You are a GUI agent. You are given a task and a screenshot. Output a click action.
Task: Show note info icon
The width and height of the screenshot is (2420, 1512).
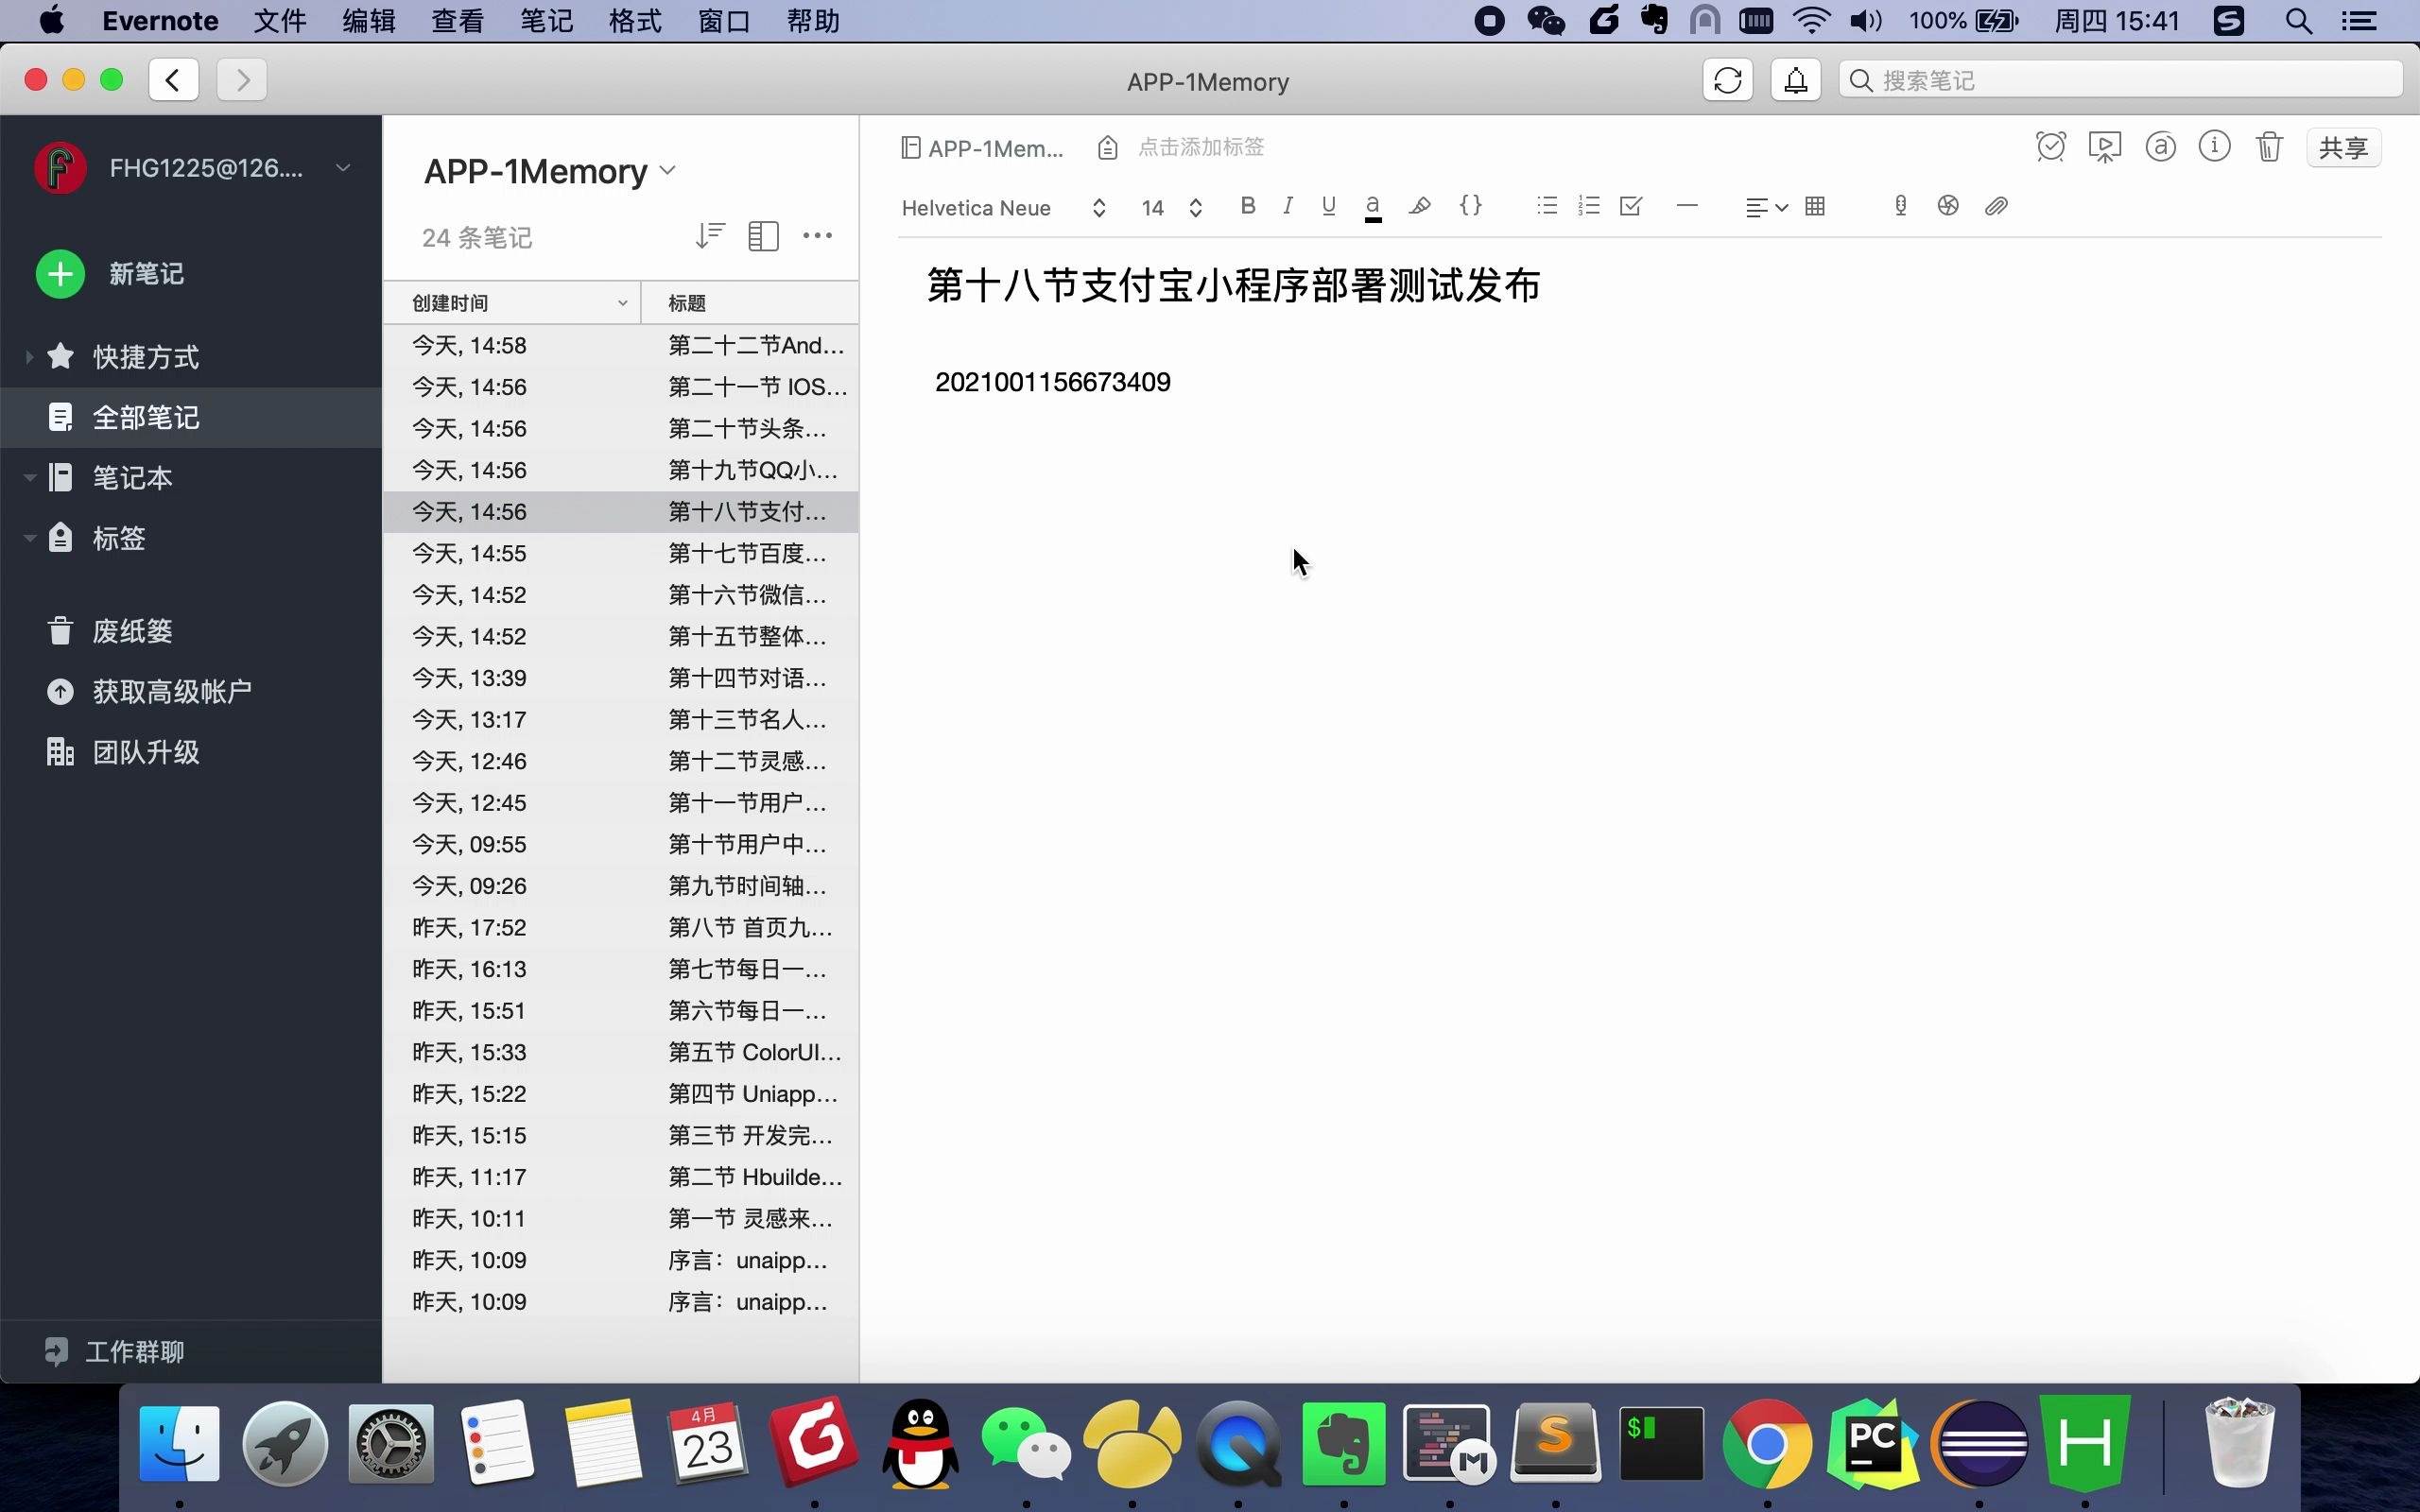click(2214, 147)
